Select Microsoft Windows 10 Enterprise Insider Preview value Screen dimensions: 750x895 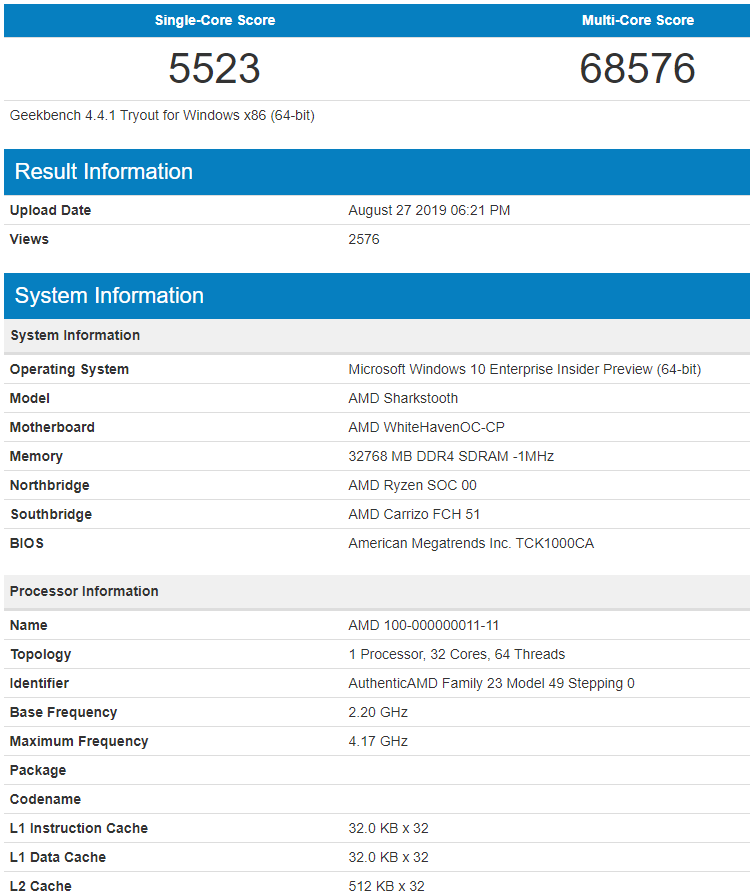525,369
